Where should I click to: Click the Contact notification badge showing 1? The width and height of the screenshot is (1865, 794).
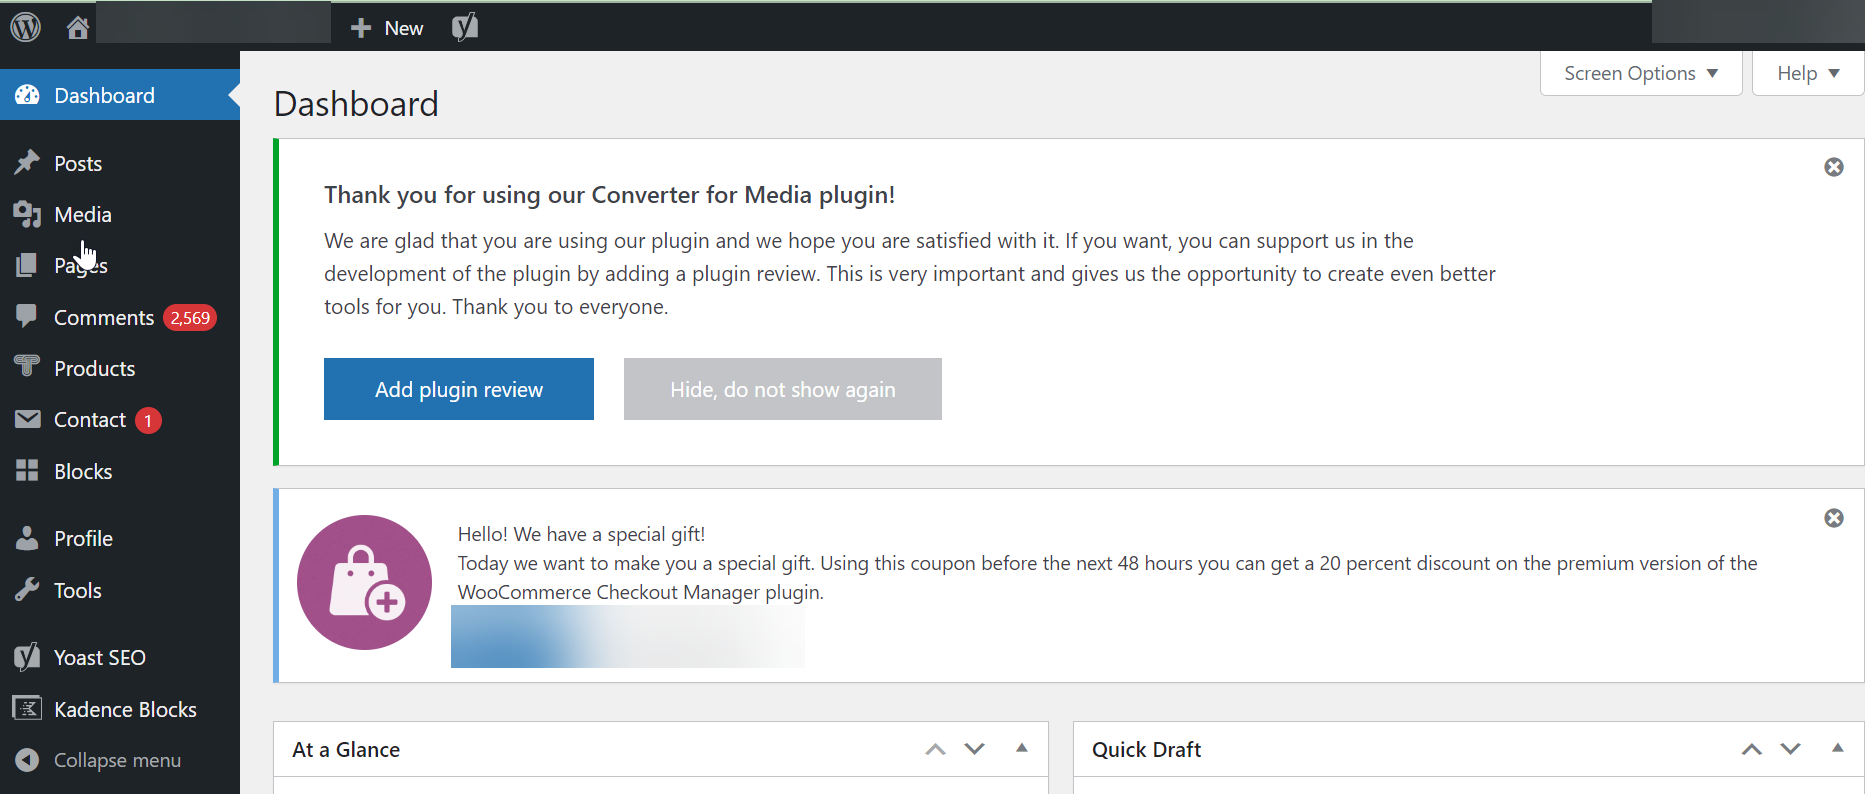point(148,420)
